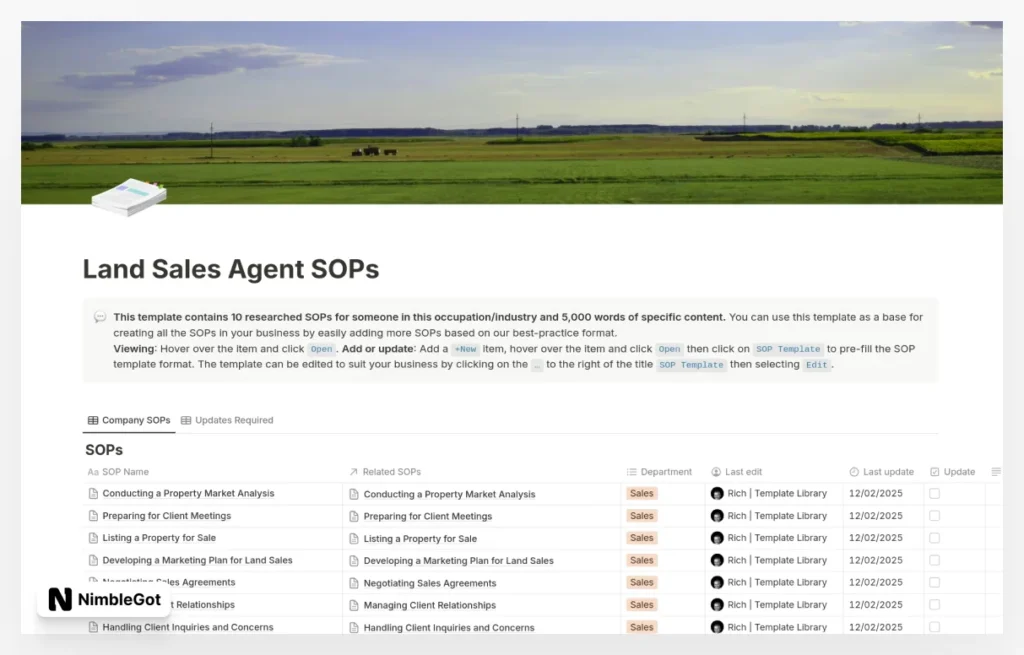Image resolution: width=1024 pixels, height=655 pixels.
Task: Click the Sales tag in the first row
Action: coord(641,493)
